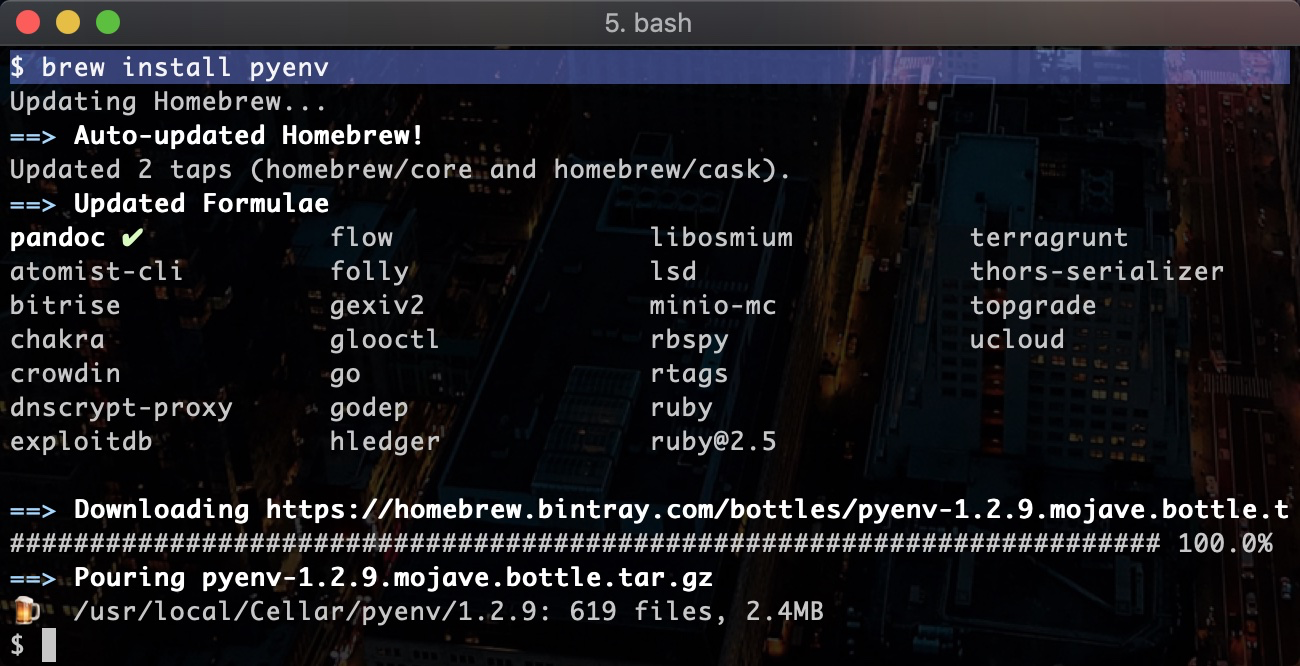Open the homebrew.bintray.com download URL
Image resolution: width=1300 pixels, height=666 pixels.
(x=777, y=510)
